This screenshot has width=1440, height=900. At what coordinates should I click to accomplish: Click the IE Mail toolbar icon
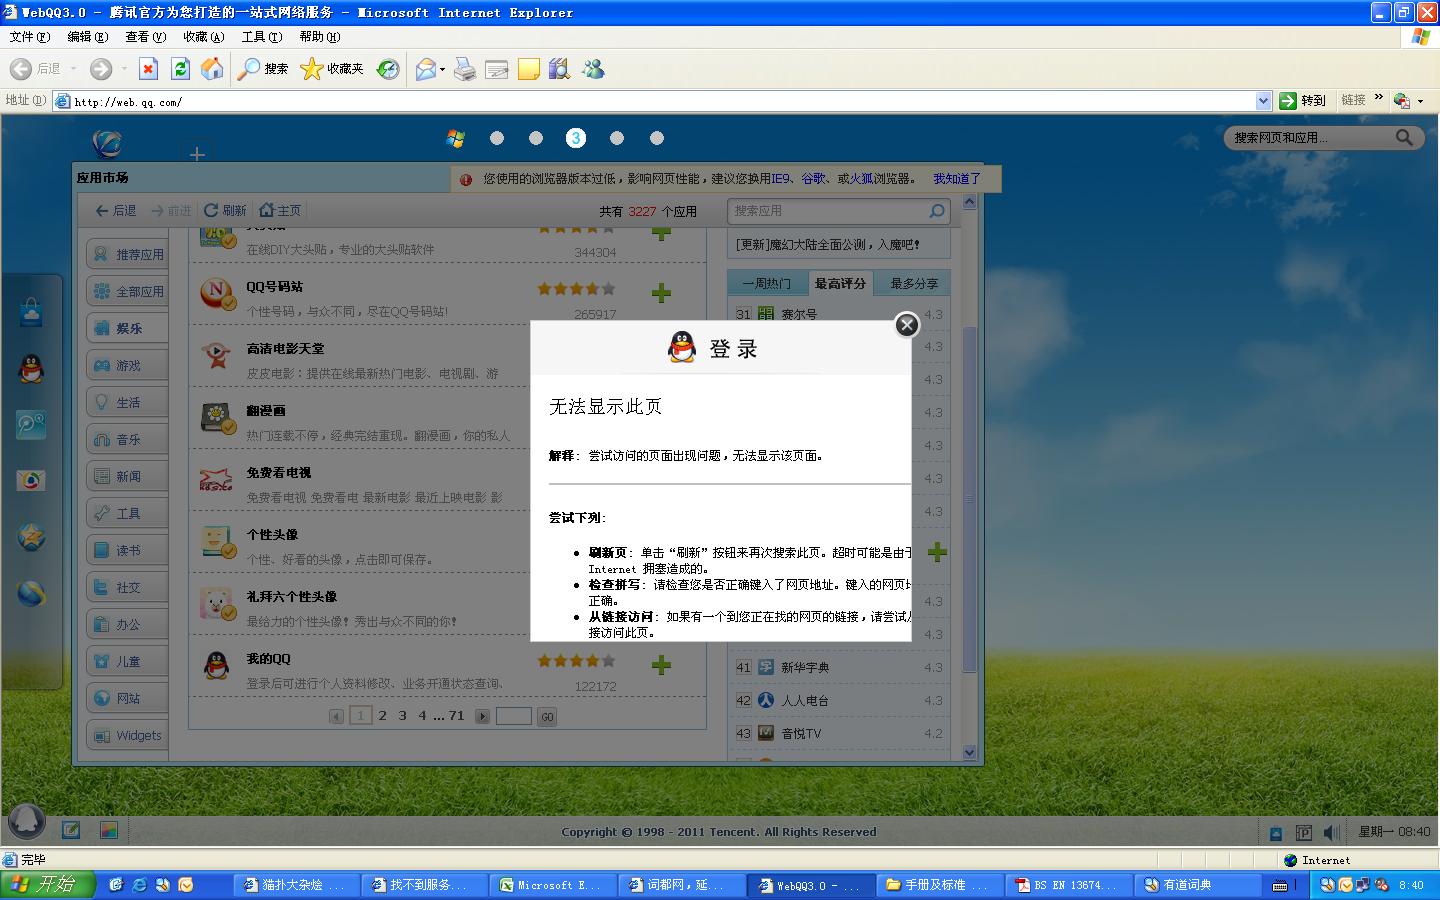pyautogui.click(x=426, y=69)
